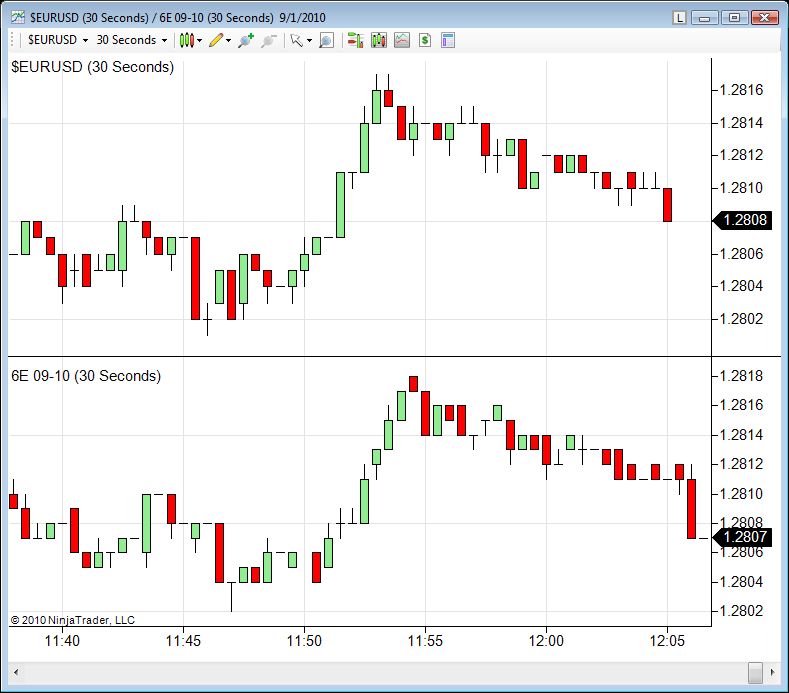This screenshot has width=789, height=693.
Task: Click the toolbar grip handle
Action: [x=12, y=40]
